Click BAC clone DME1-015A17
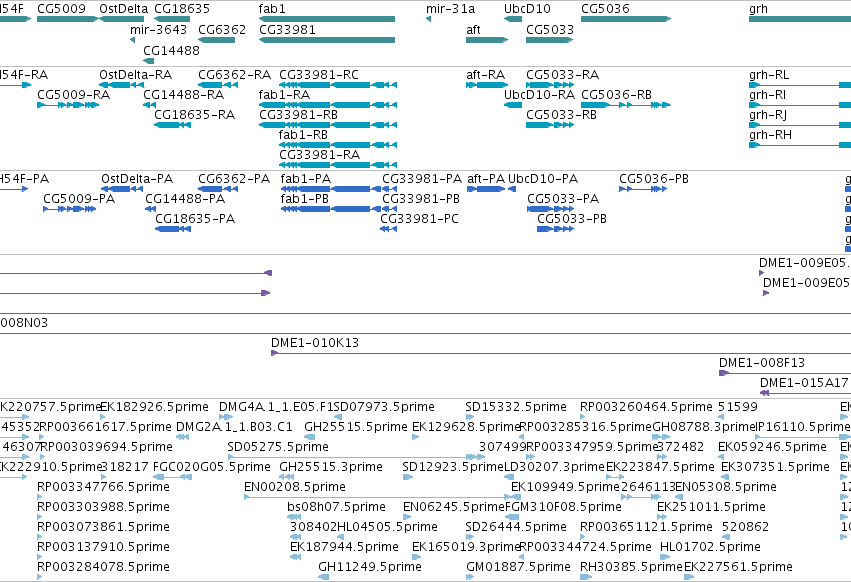 [x=805, y=393]
